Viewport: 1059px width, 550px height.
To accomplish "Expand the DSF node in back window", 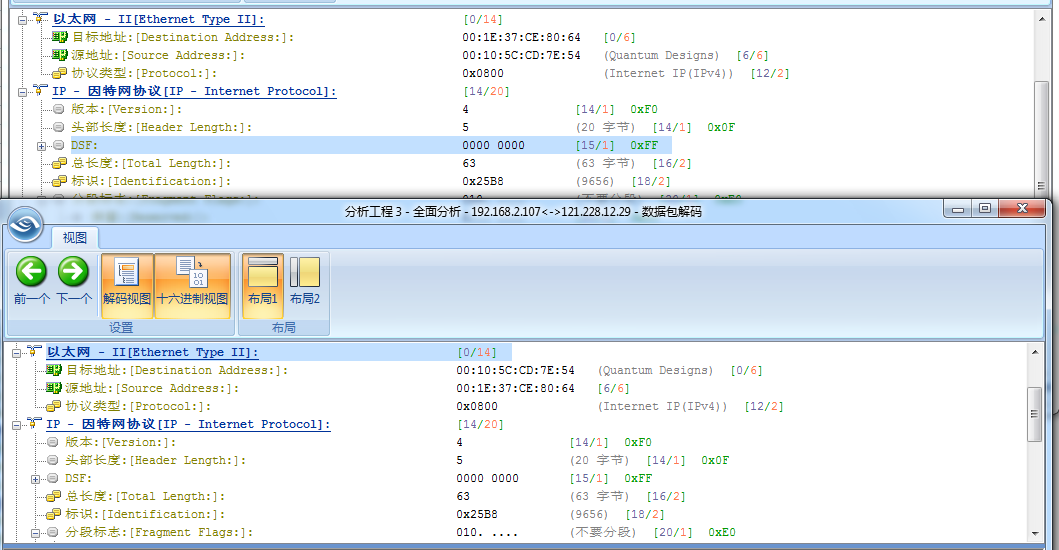I will point(41,146).
